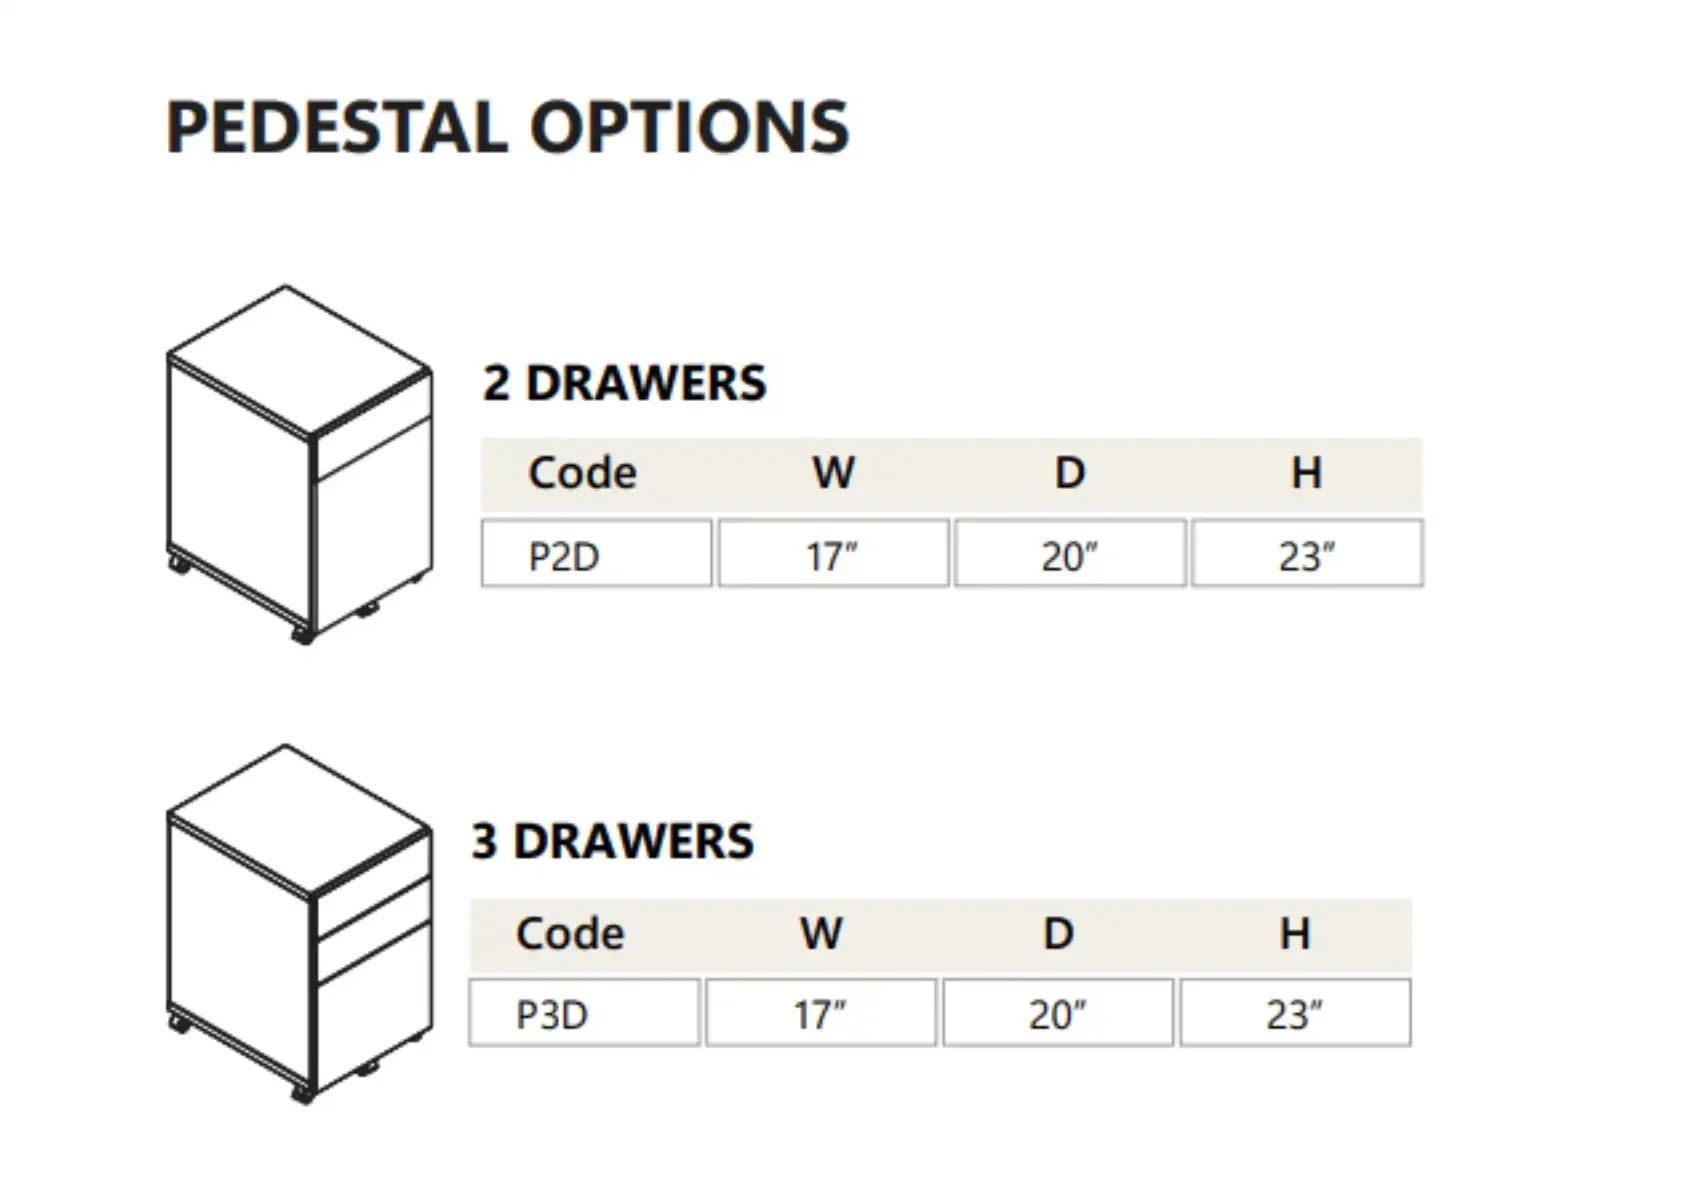Click the H header in 3 drawers table
This screenshot has height=1200, width=1700.
(x=1295, y=934)
